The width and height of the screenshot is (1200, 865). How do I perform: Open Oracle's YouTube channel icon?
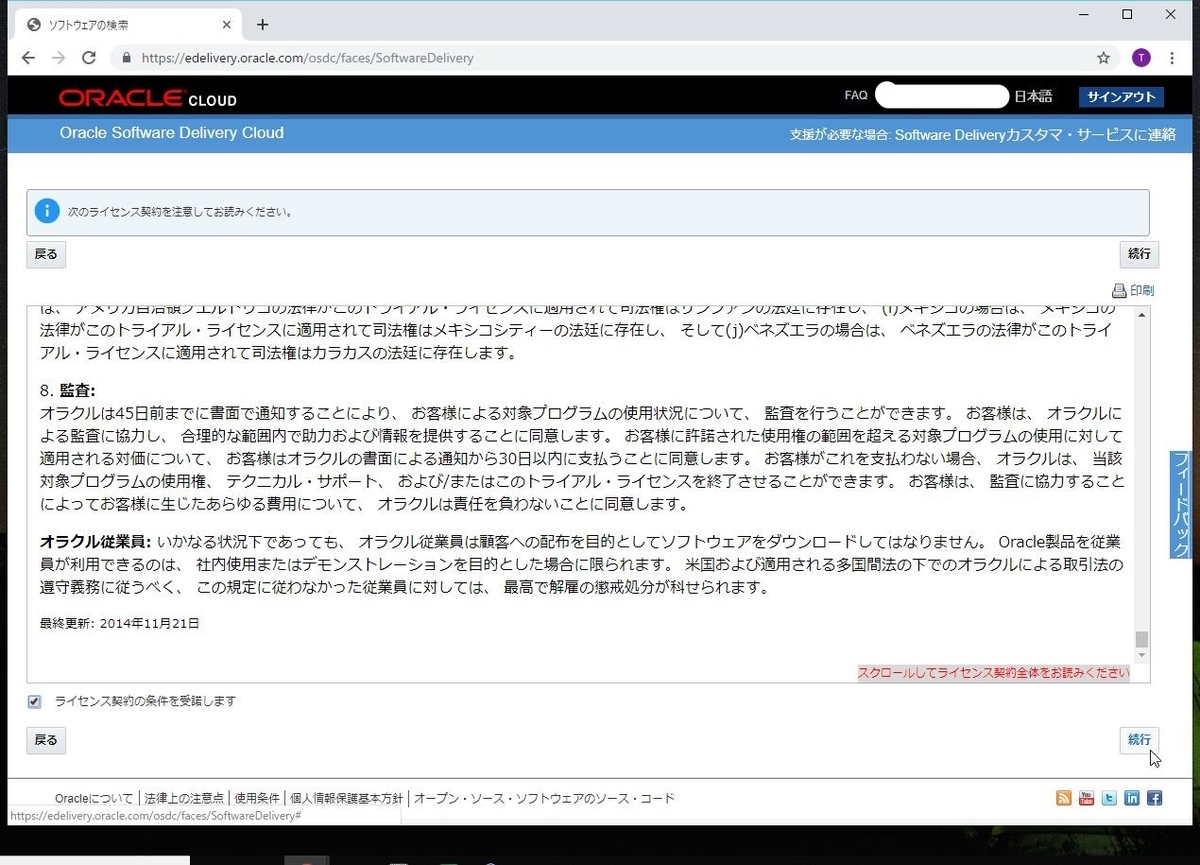1086,798
